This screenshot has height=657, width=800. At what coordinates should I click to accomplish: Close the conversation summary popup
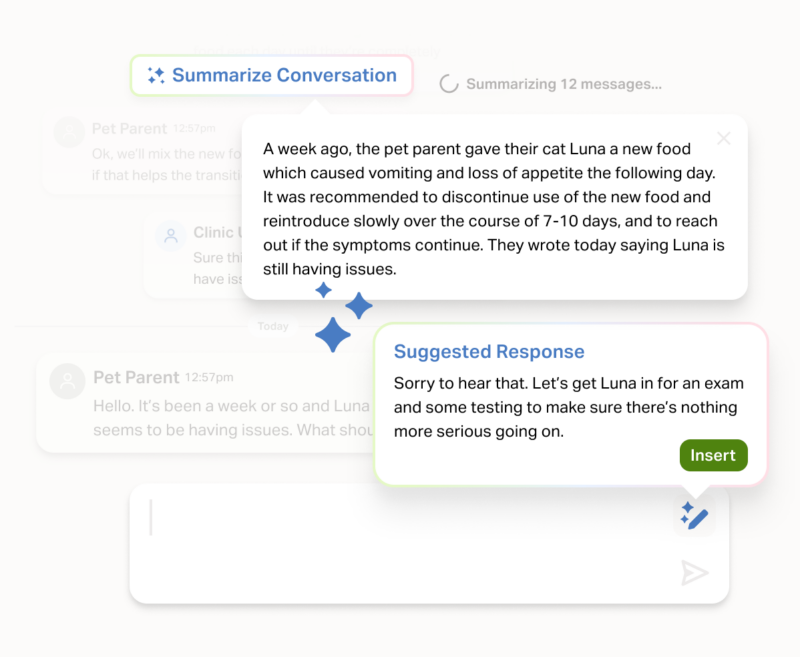coord(724,139)
